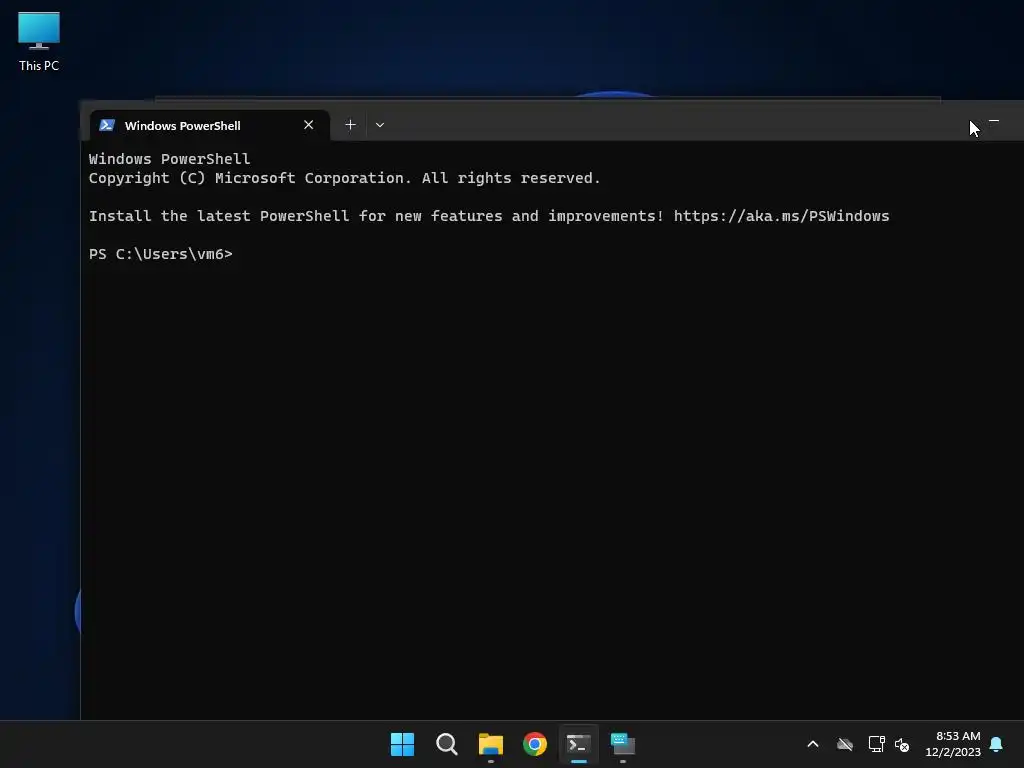Select the Windows PowerShell tab
The image size is (1024, 768).
(209, 125)
